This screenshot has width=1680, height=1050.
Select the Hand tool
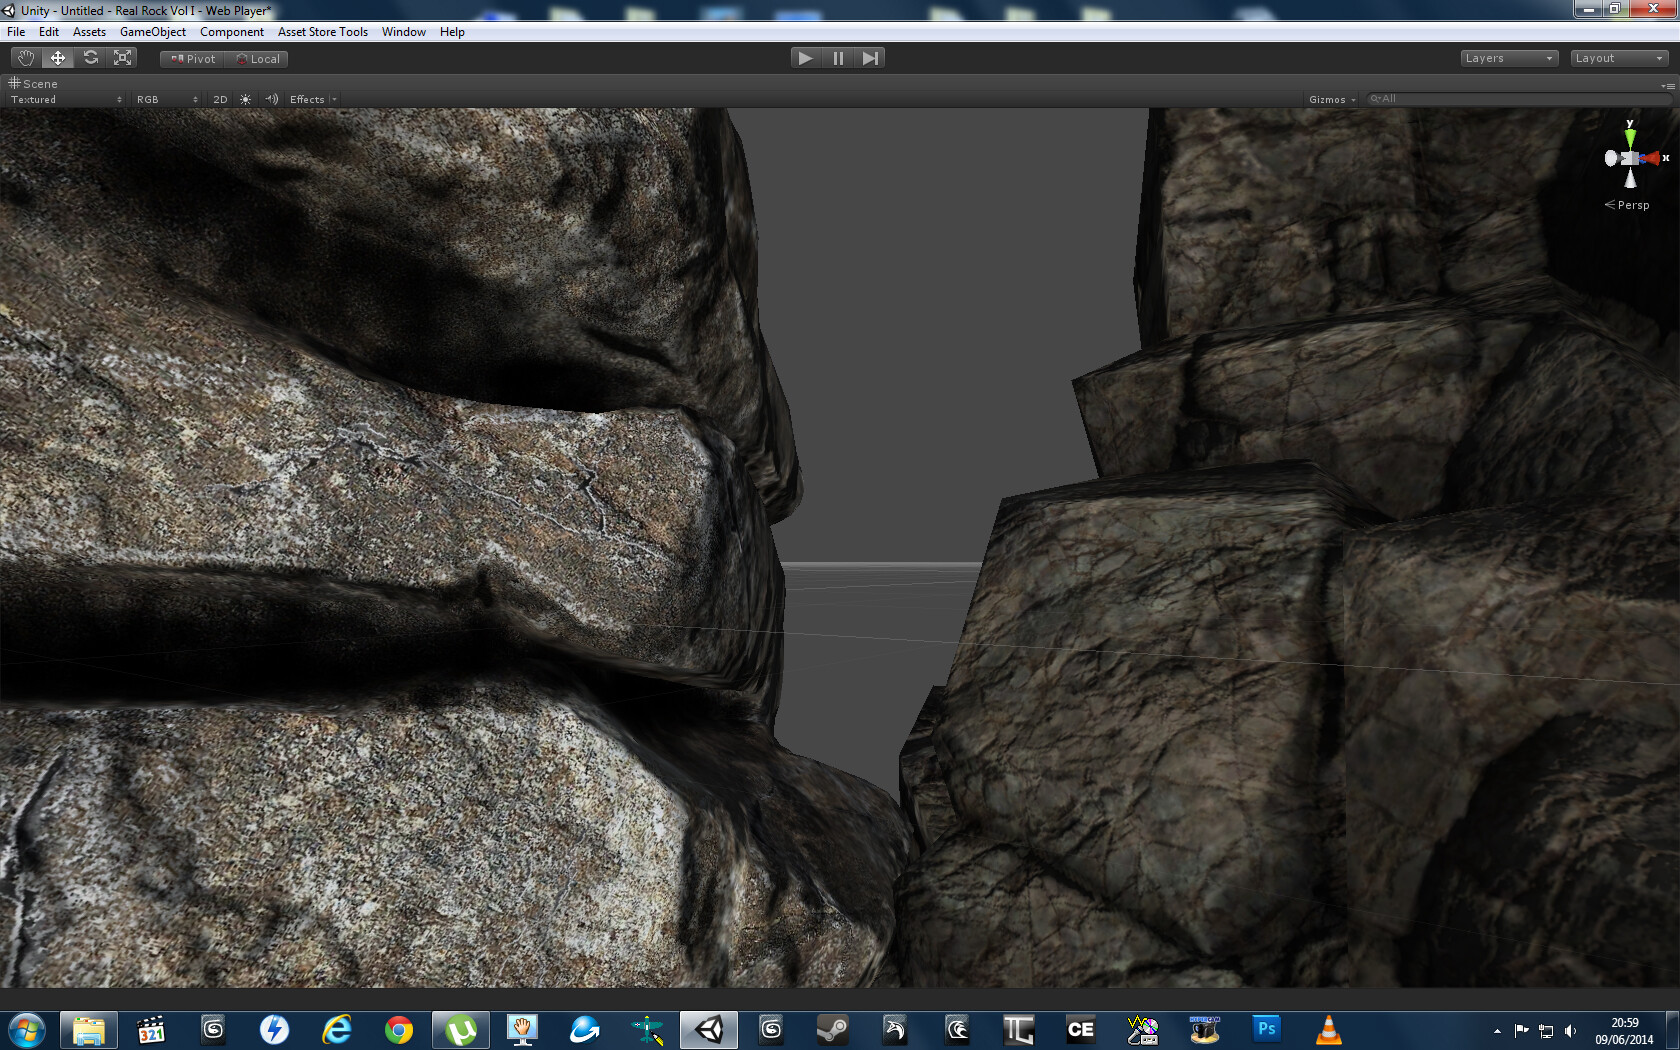pyautogui.click(x=25, y=58)
